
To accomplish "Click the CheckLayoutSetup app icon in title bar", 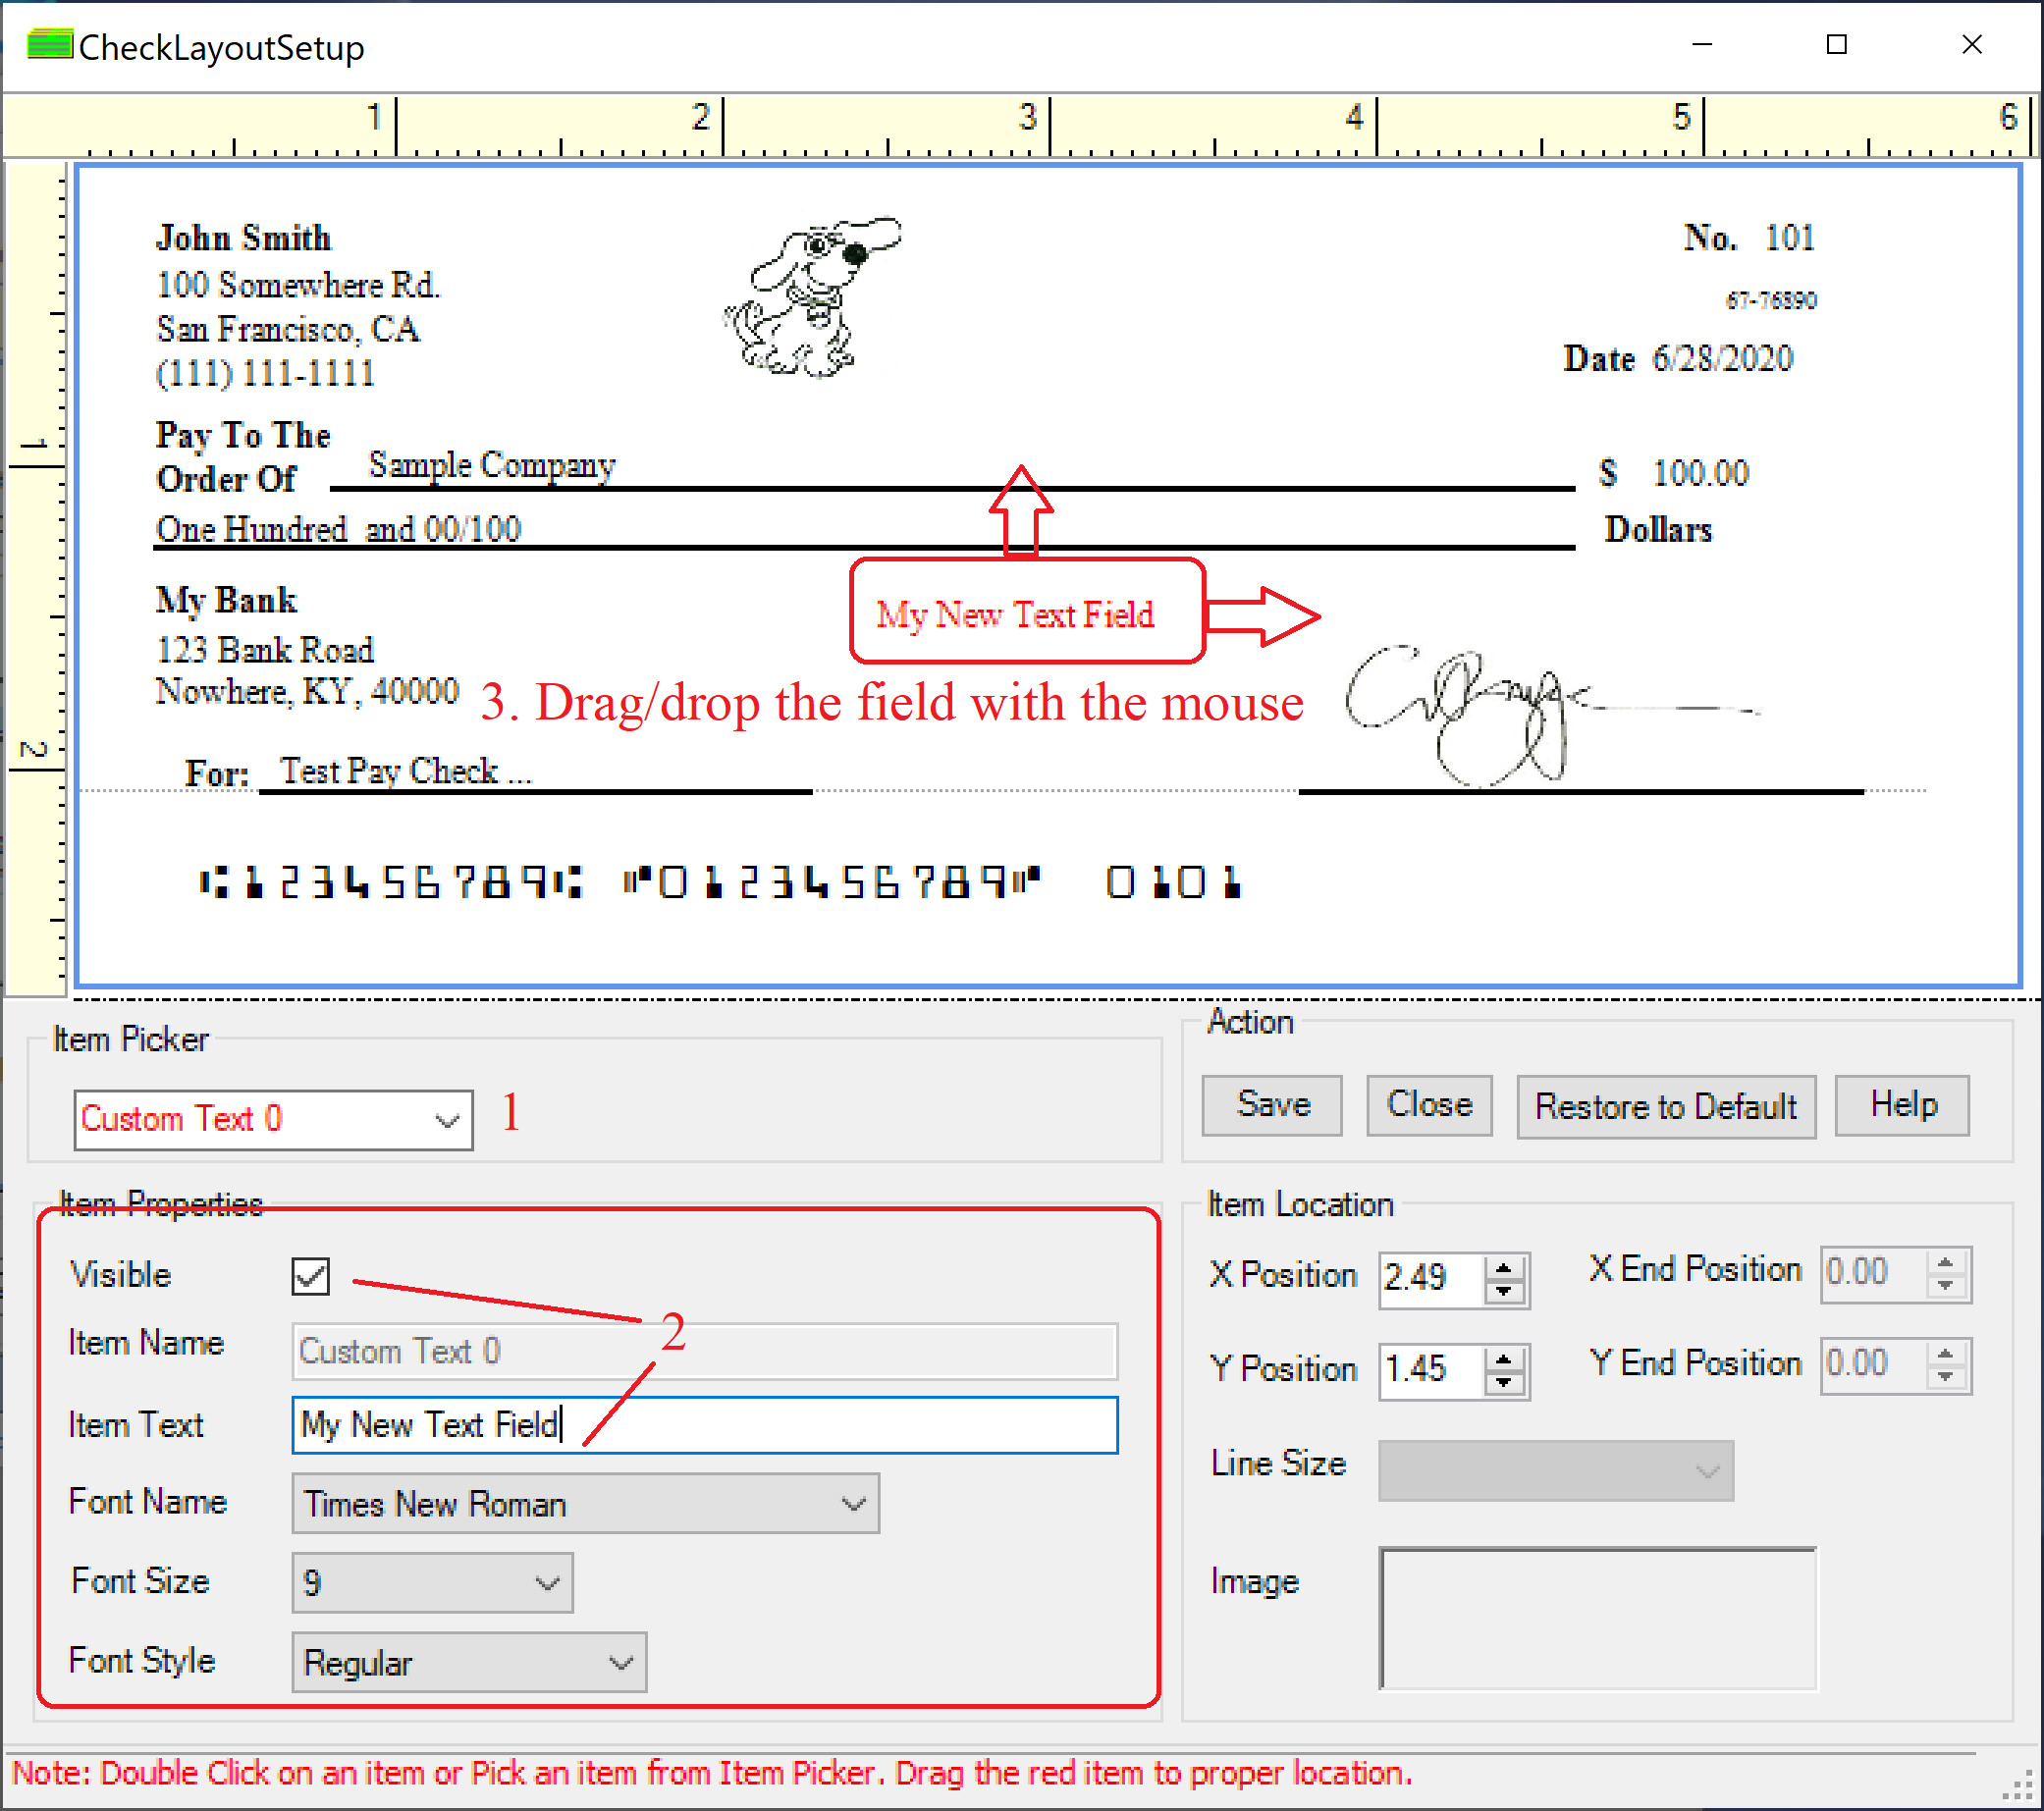I will (49, 46).
